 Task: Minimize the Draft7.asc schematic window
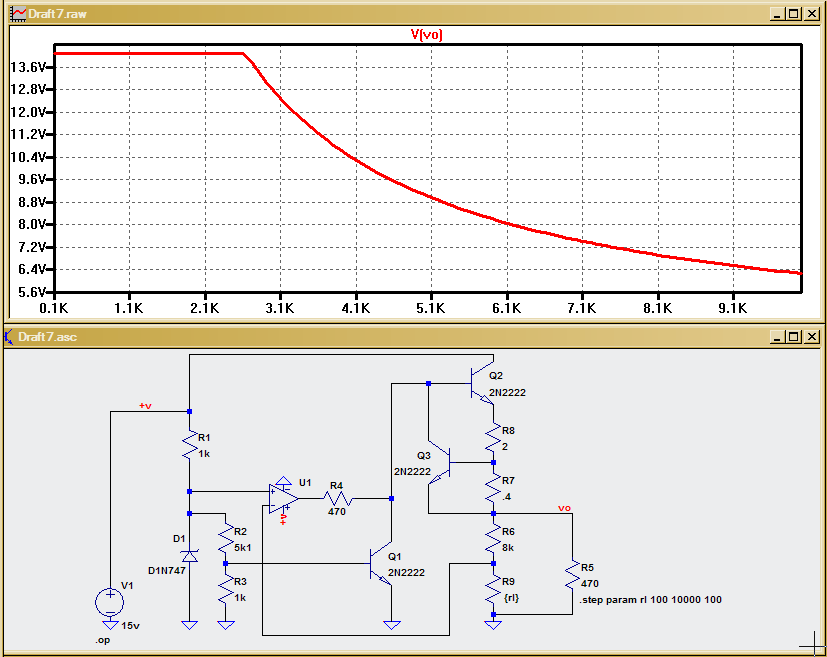776,336
